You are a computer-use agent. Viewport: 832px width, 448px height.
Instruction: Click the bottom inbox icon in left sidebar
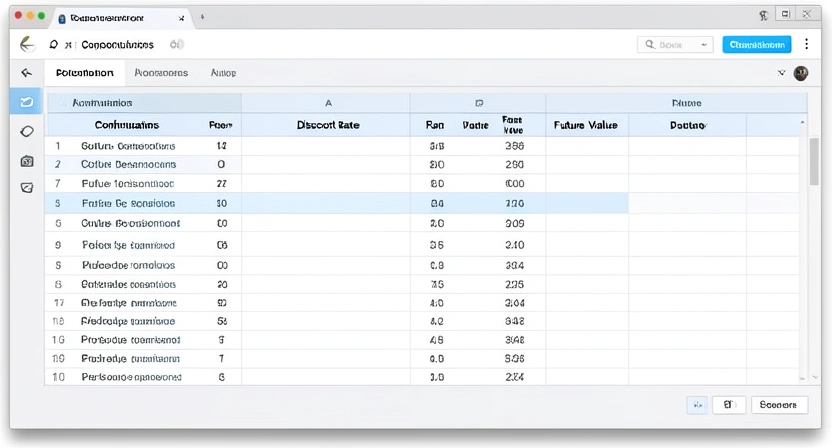coord(27,187)
